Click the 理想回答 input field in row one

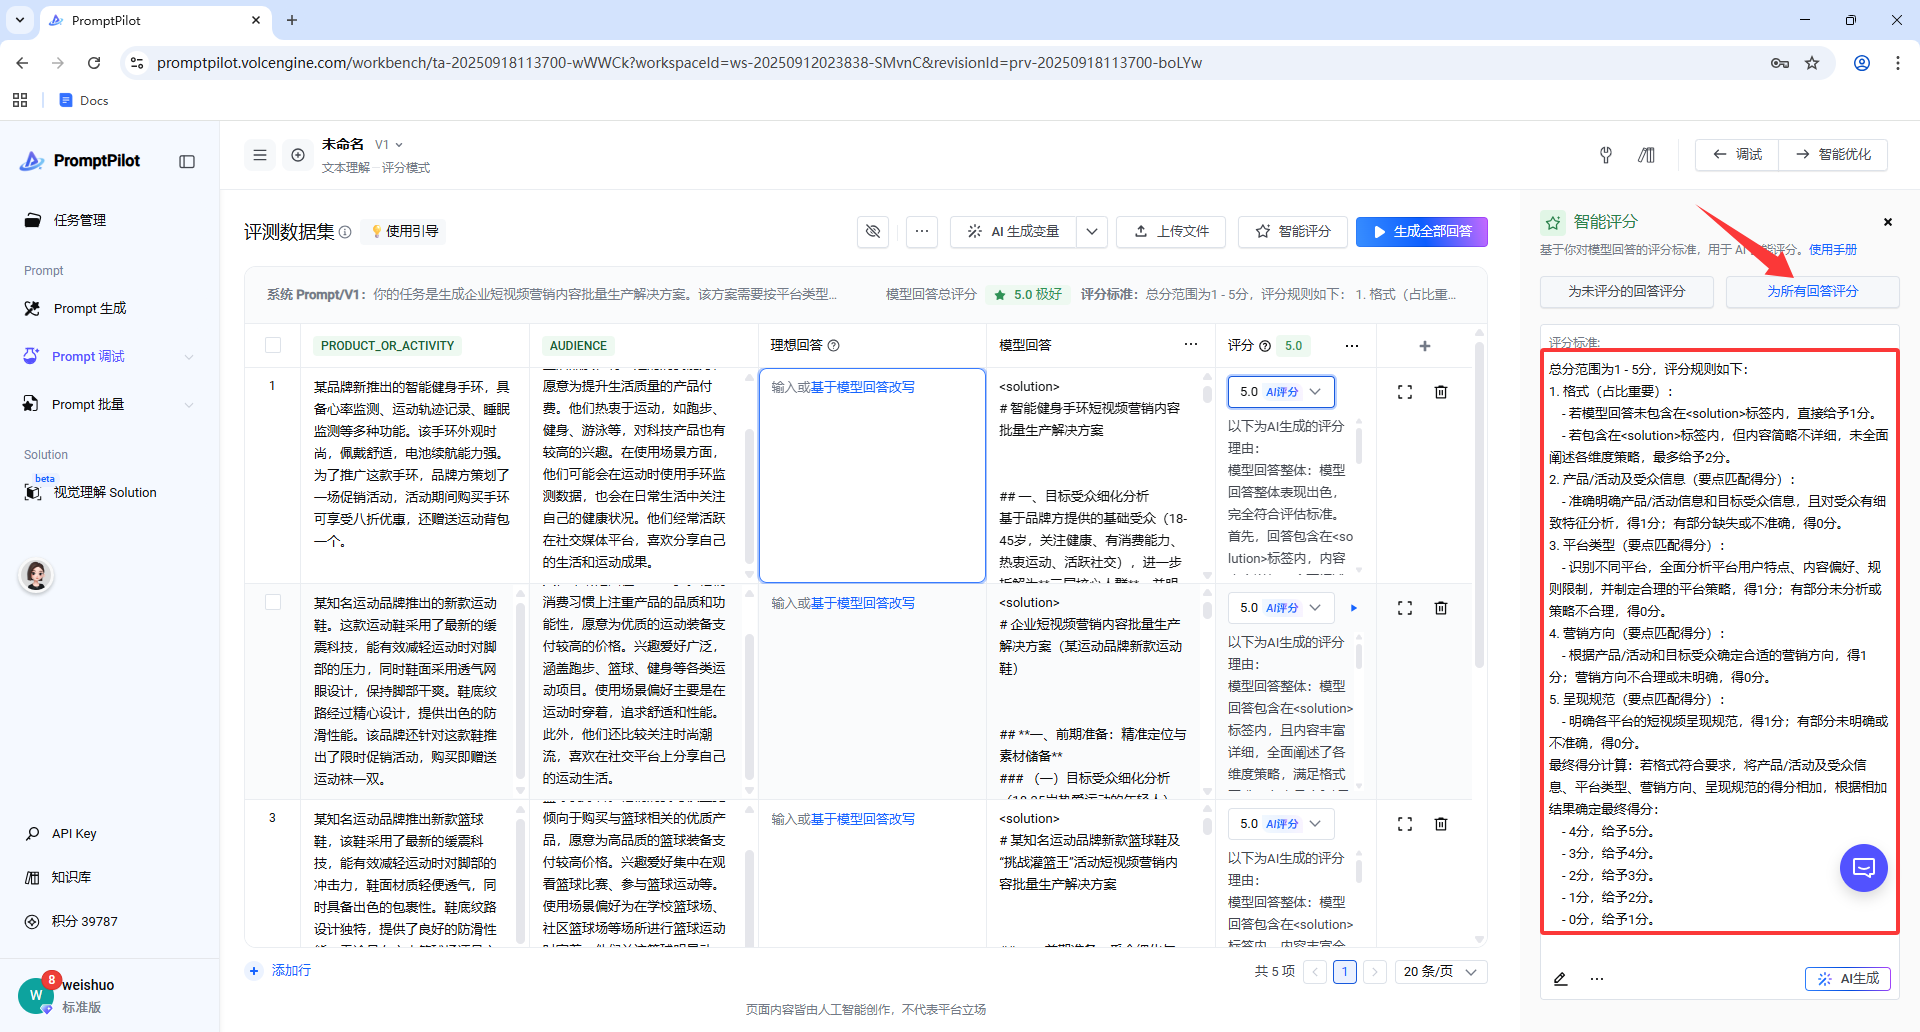(872, 475)
